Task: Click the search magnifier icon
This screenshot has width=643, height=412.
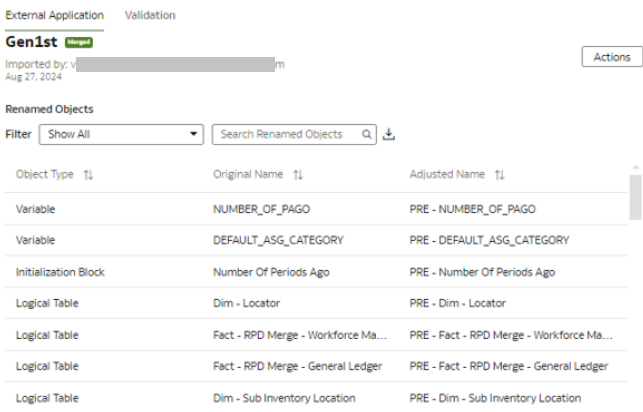Action: [367, 134]
